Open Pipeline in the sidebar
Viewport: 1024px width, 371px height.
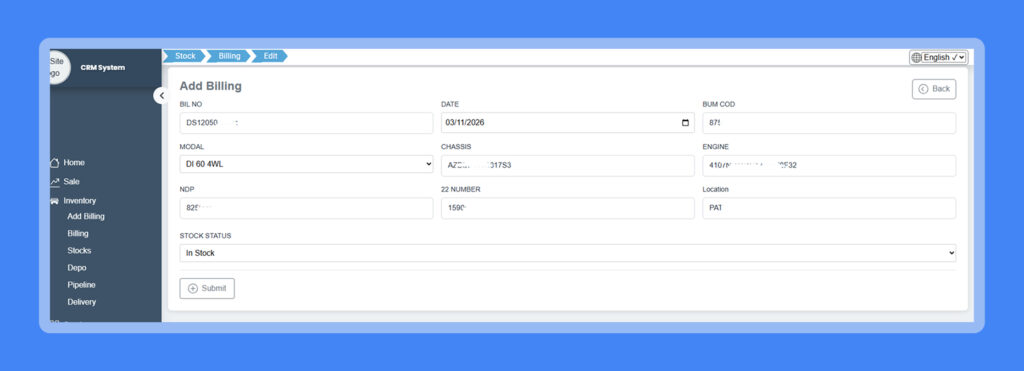pos(81,285)
